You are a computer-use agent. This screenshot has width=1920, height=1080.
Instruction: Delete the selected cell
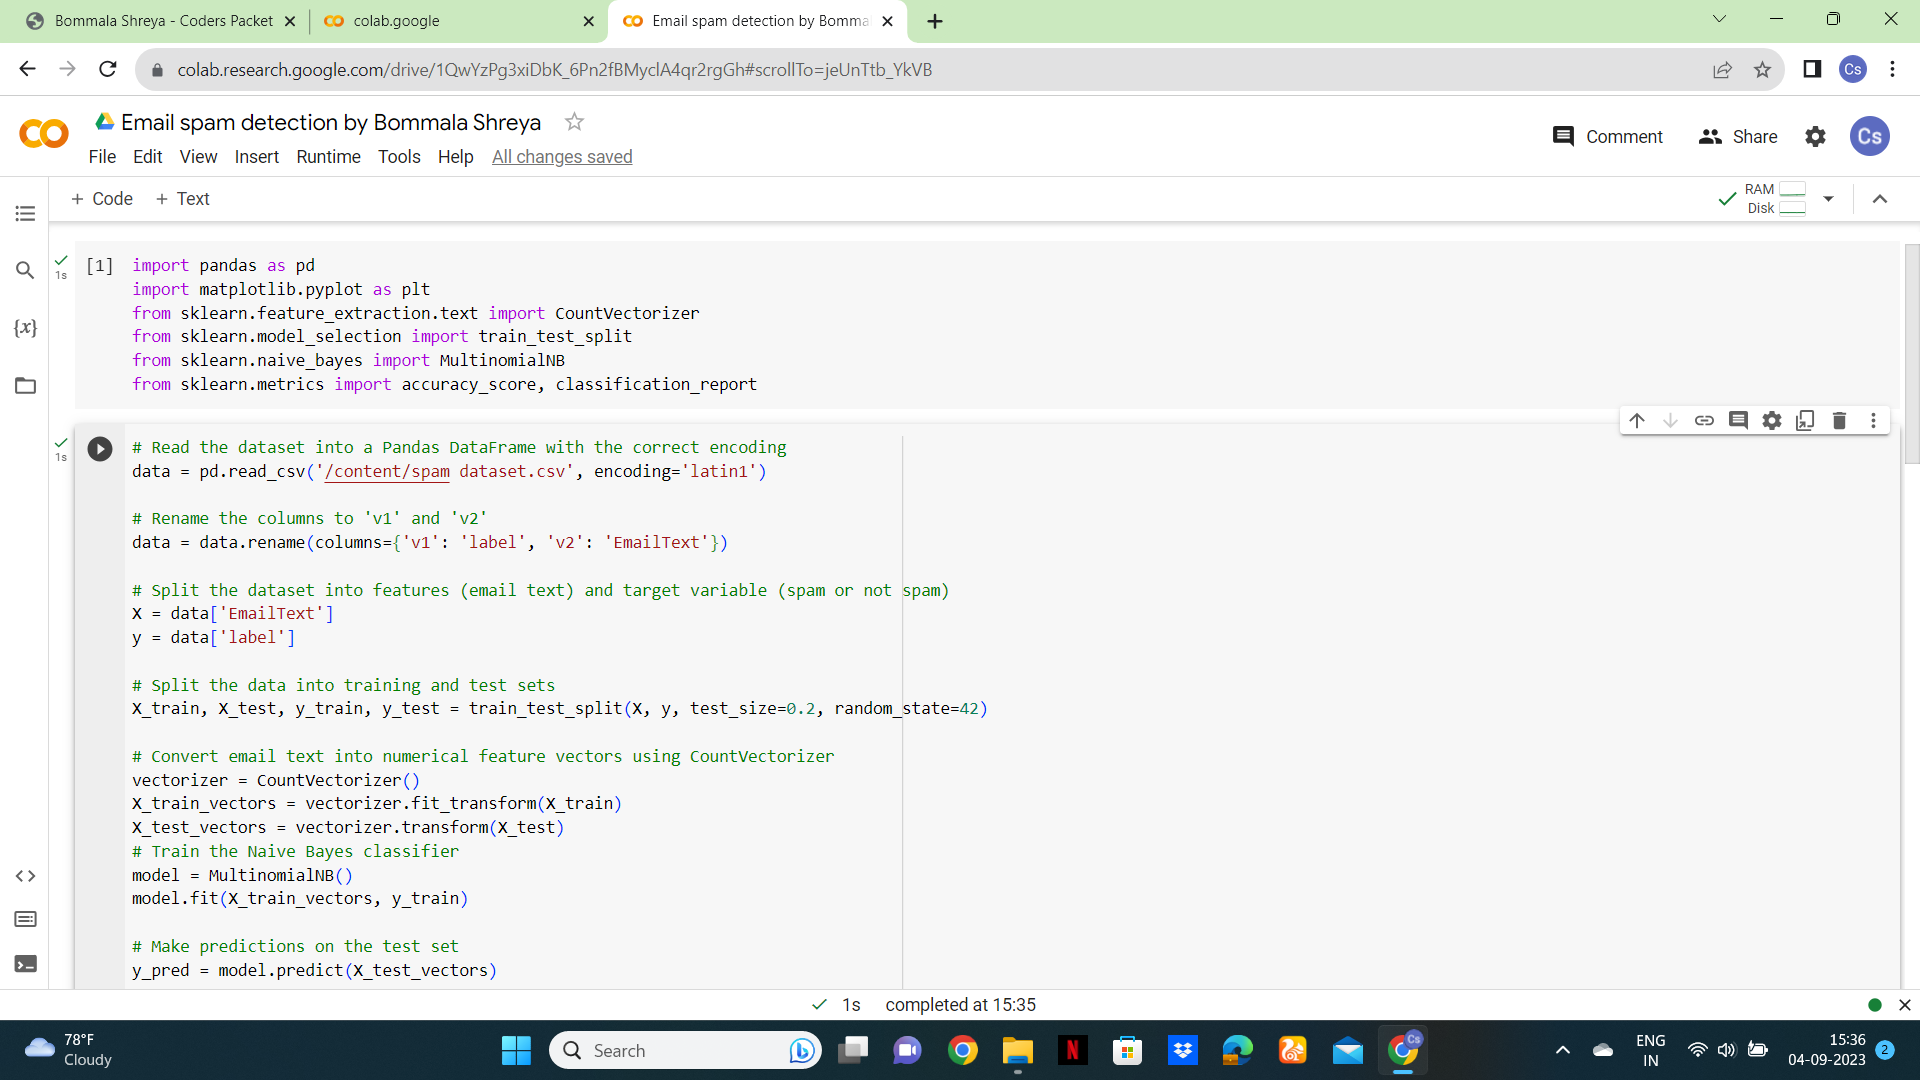(1839, 420)
